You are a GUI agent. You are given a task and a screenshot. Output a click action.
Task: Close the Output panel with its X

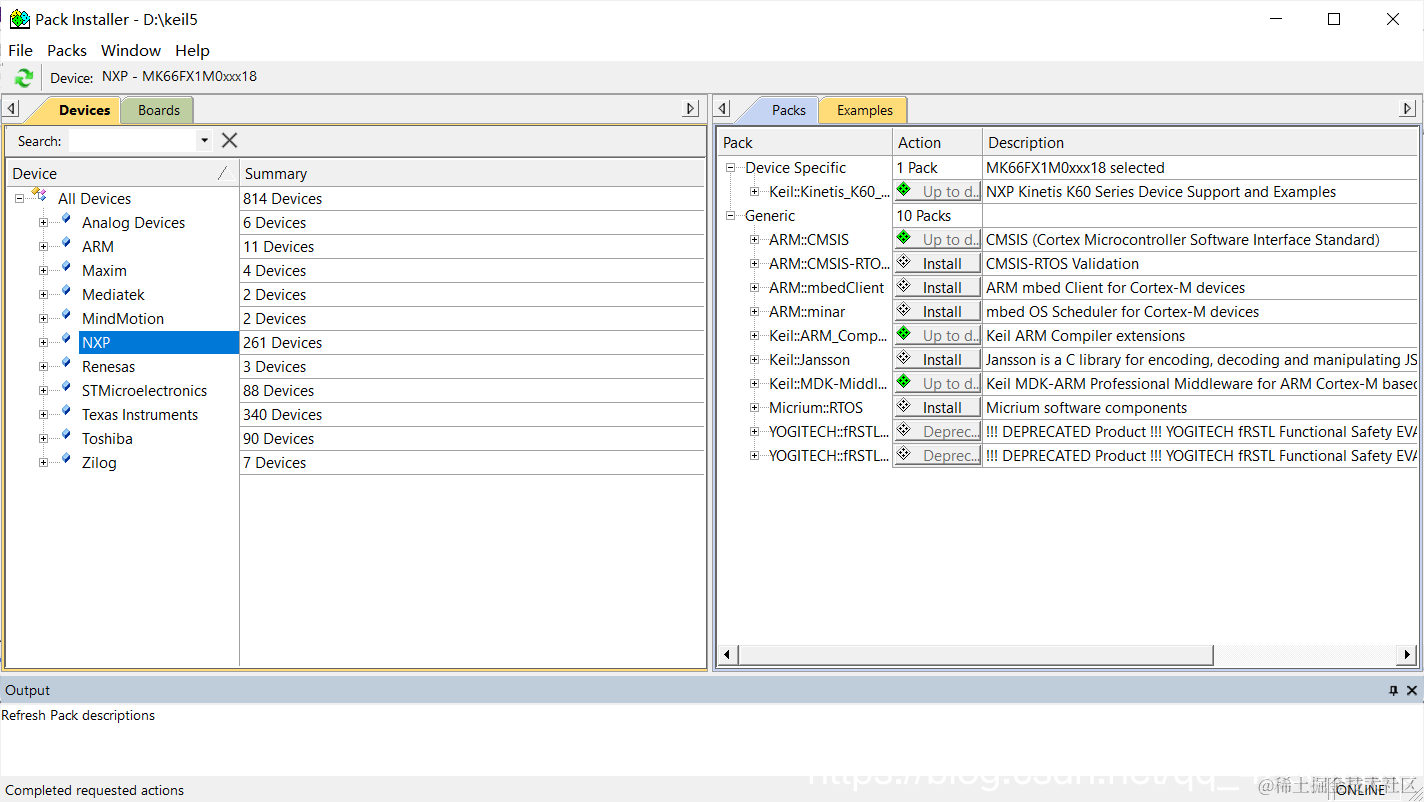pos(1412,691)
